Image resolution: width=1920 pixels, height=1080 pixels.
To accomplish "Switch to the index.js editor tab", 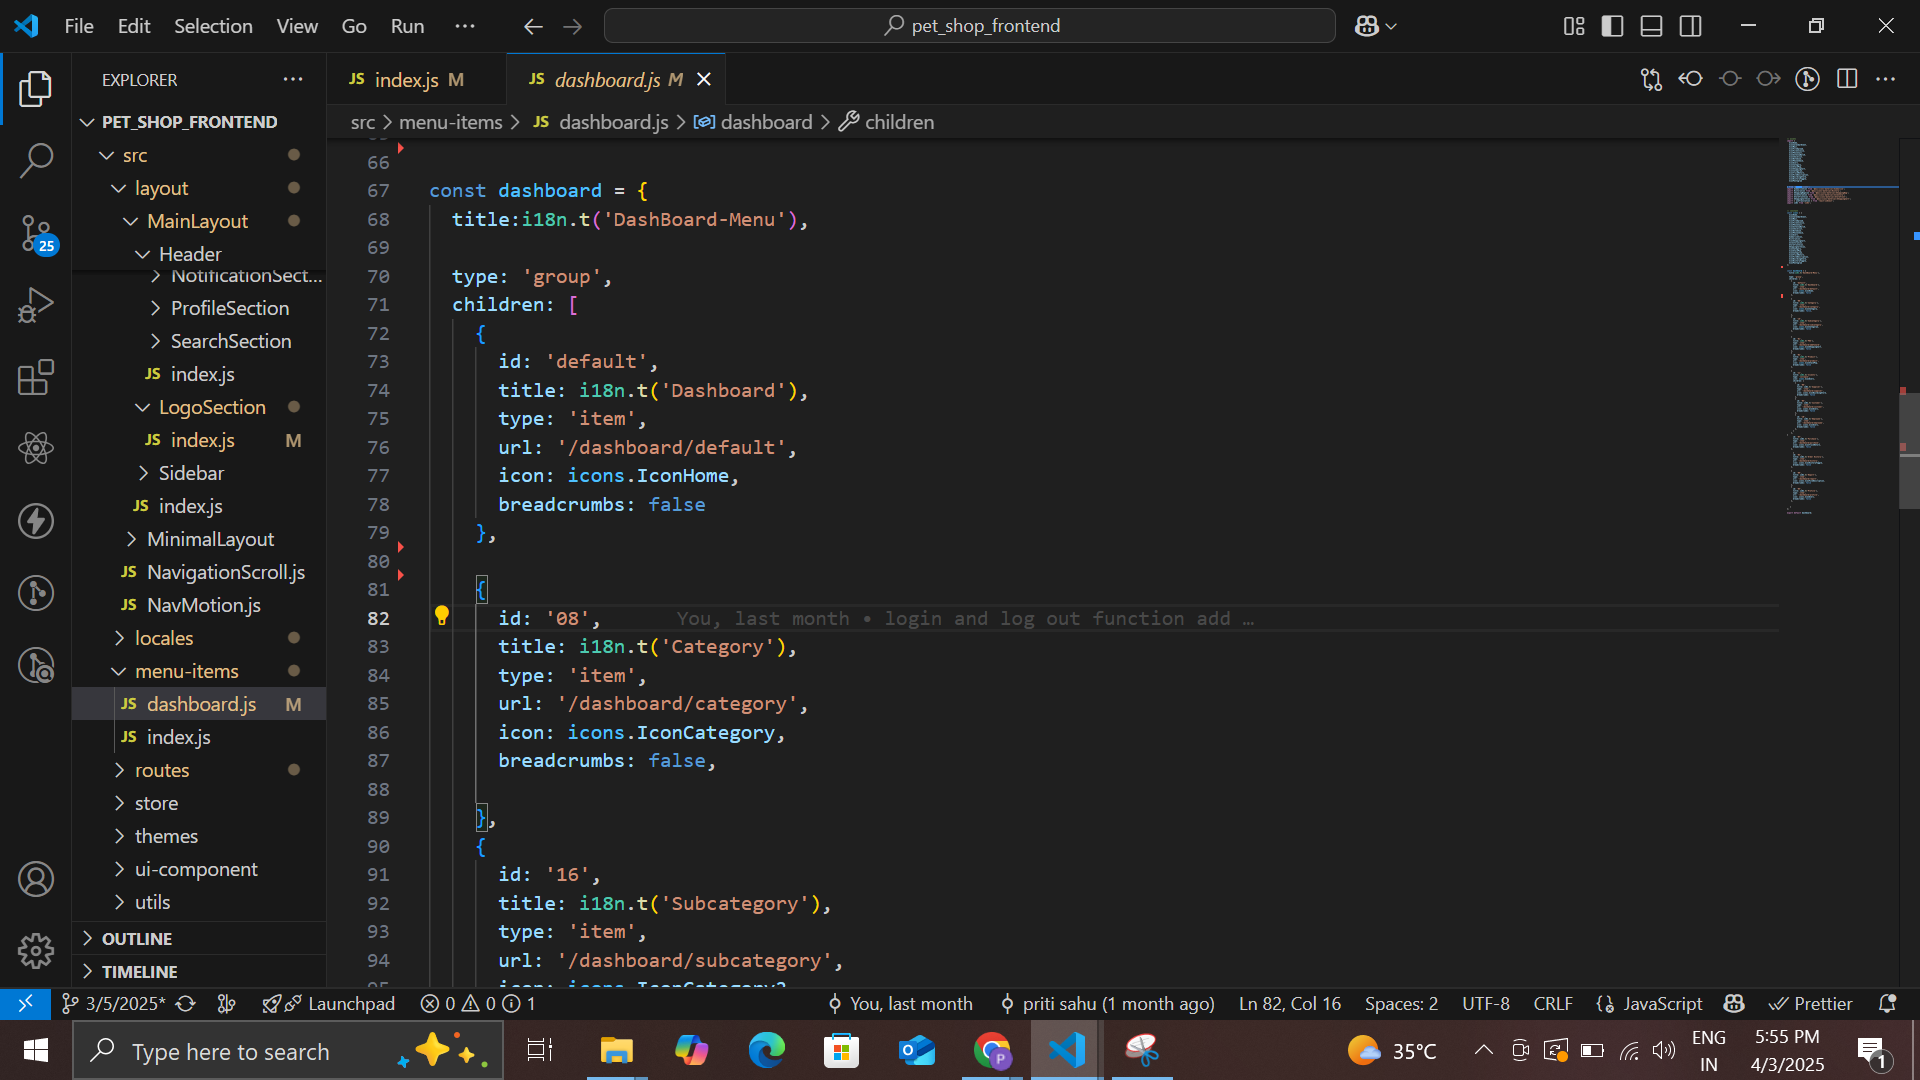I will (406, 80).
